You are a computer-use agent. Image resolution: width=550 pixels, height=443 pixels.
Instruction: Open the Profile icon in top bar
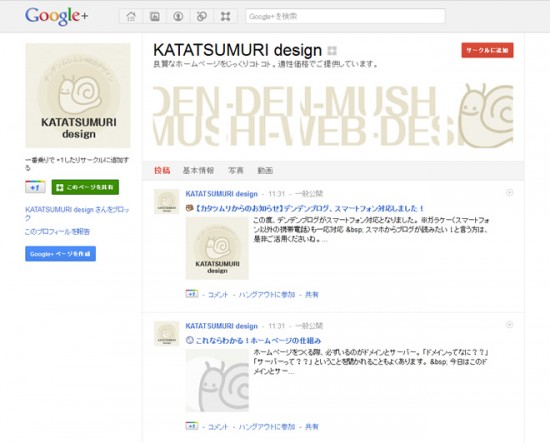pyautogui.click(x=178, y=16)
